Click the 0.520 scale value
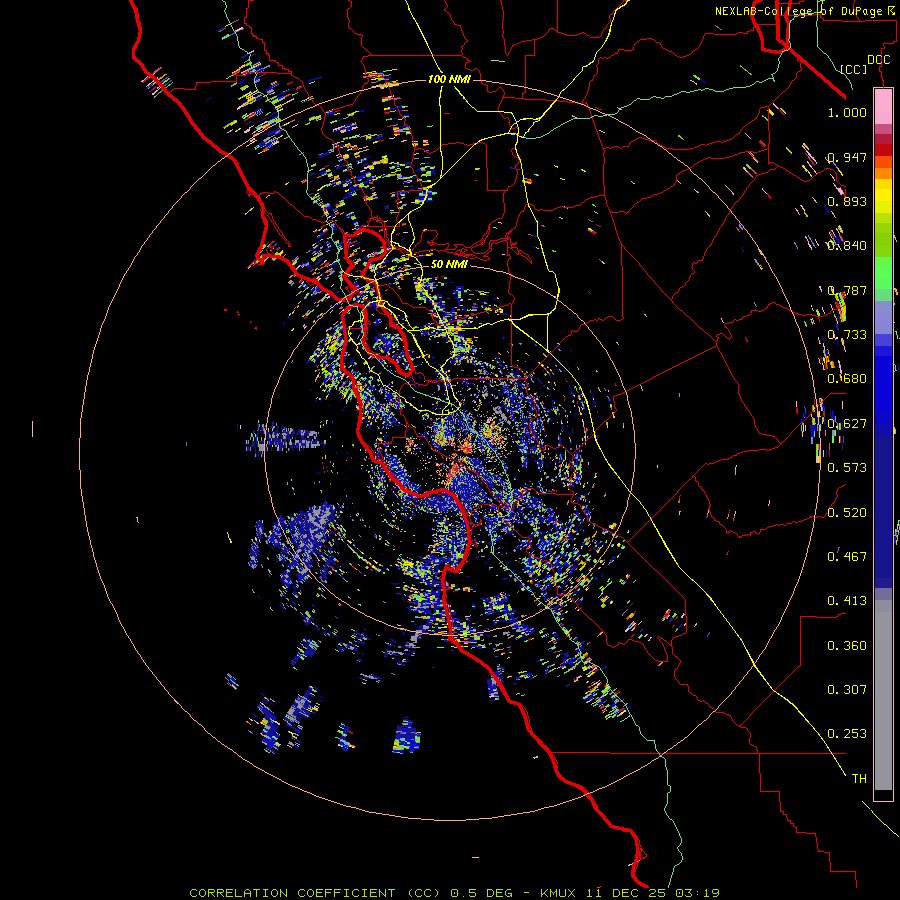The height and width of the screenshot is (900, 900). pos(847,513)
